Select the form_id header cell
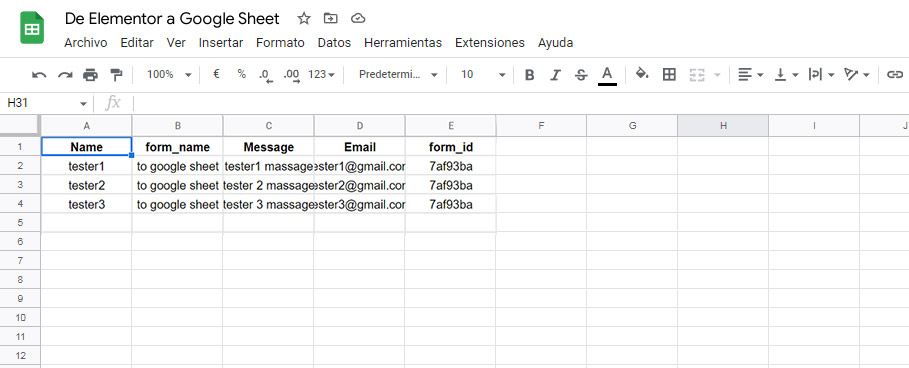Image resolution: width=909 pixels, height=368 pixels. pos(450,147)
